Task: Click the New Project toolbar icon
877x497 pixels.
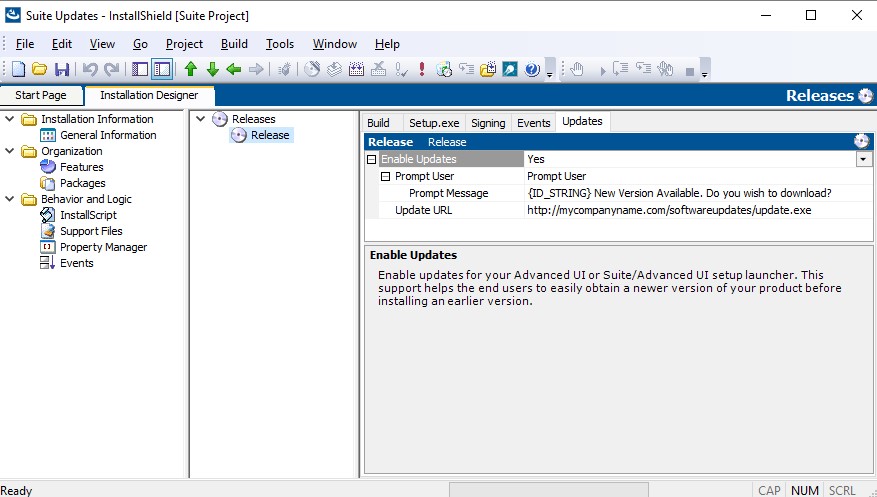Action: [18, 69]
